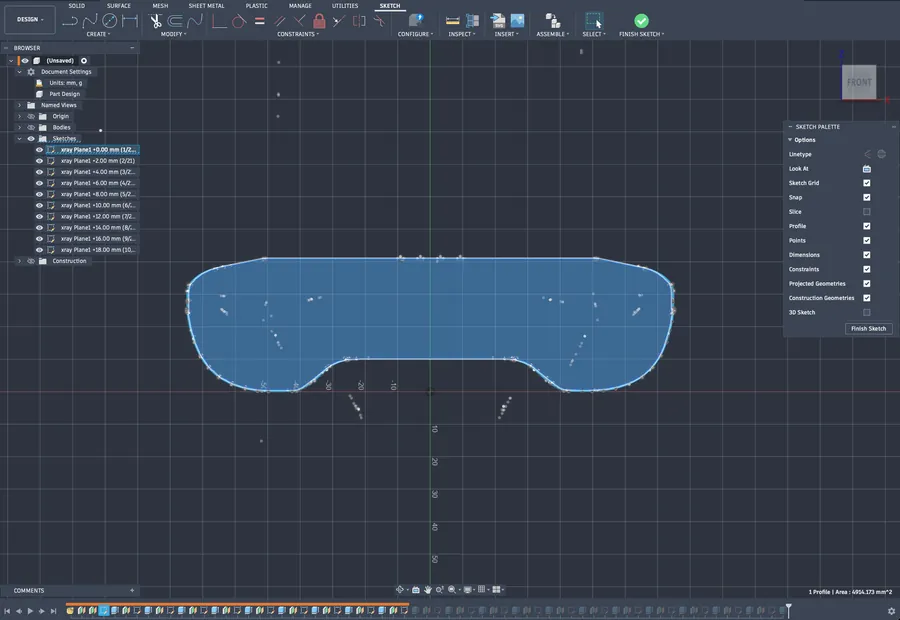Open the Constraints dropdown menu

(x=298, y=34)
